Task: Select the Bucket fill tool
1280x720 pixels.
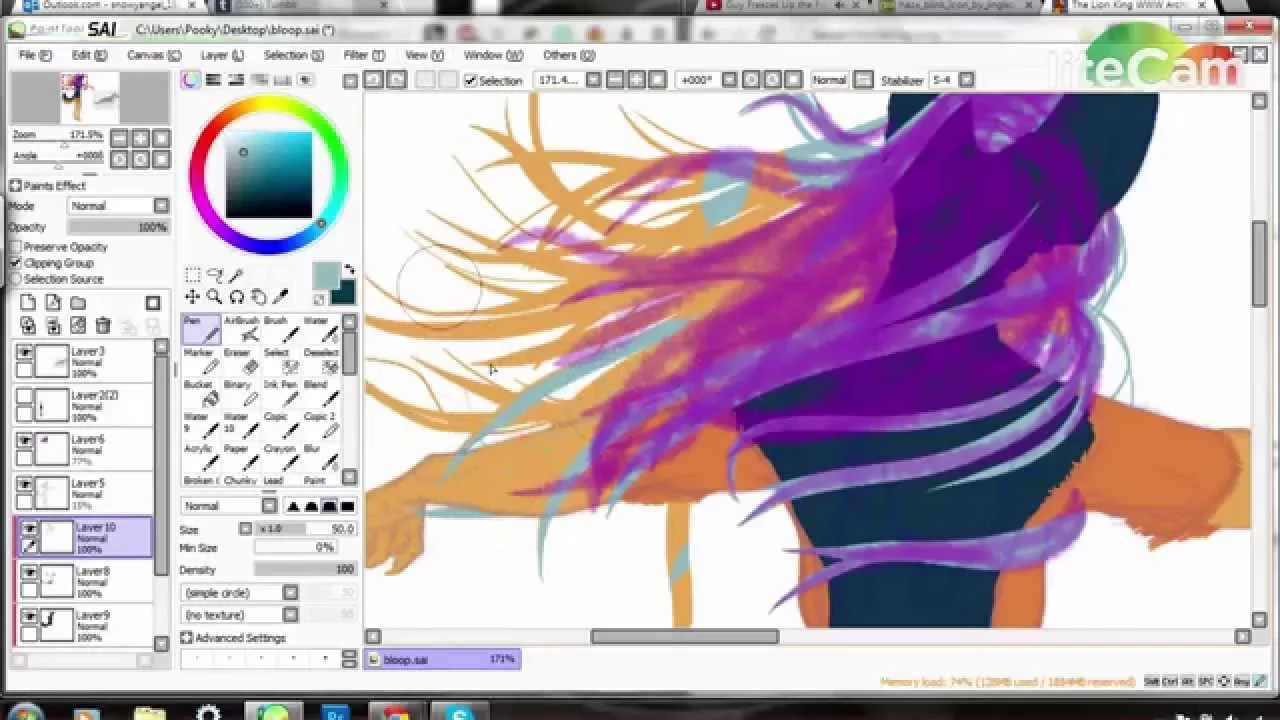Action: pyautogui.click(x=201, y=394)
